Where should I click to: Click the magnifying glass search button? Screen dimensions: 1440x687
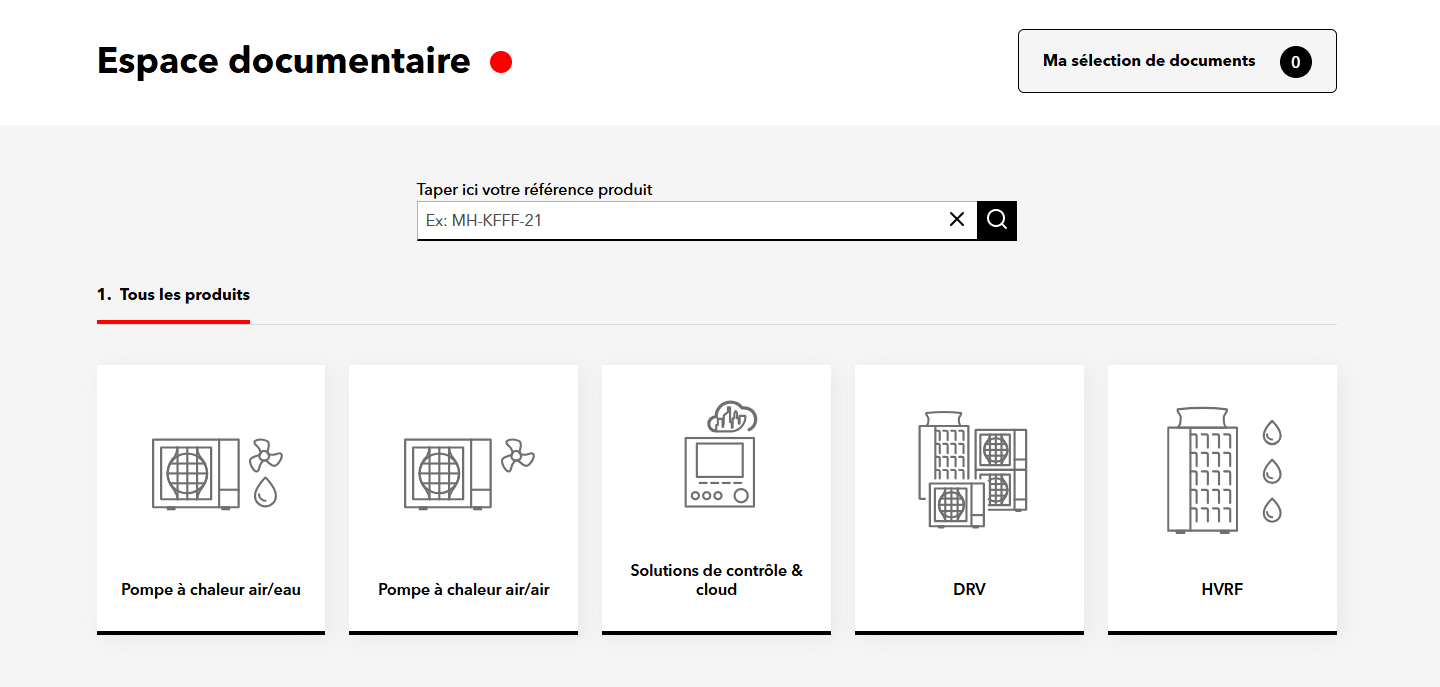pos(996,220)
